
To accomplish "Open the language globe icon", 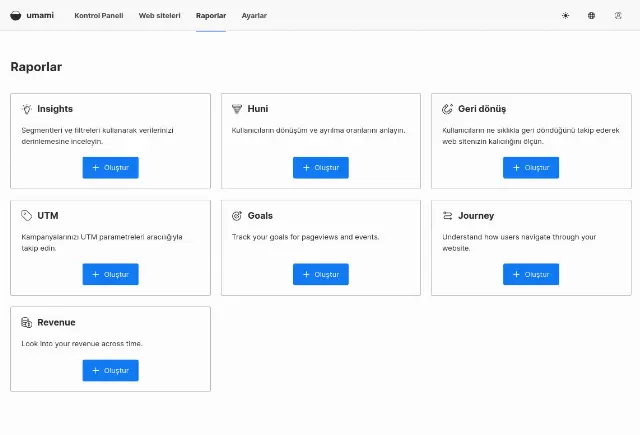I will click(591, 16).
